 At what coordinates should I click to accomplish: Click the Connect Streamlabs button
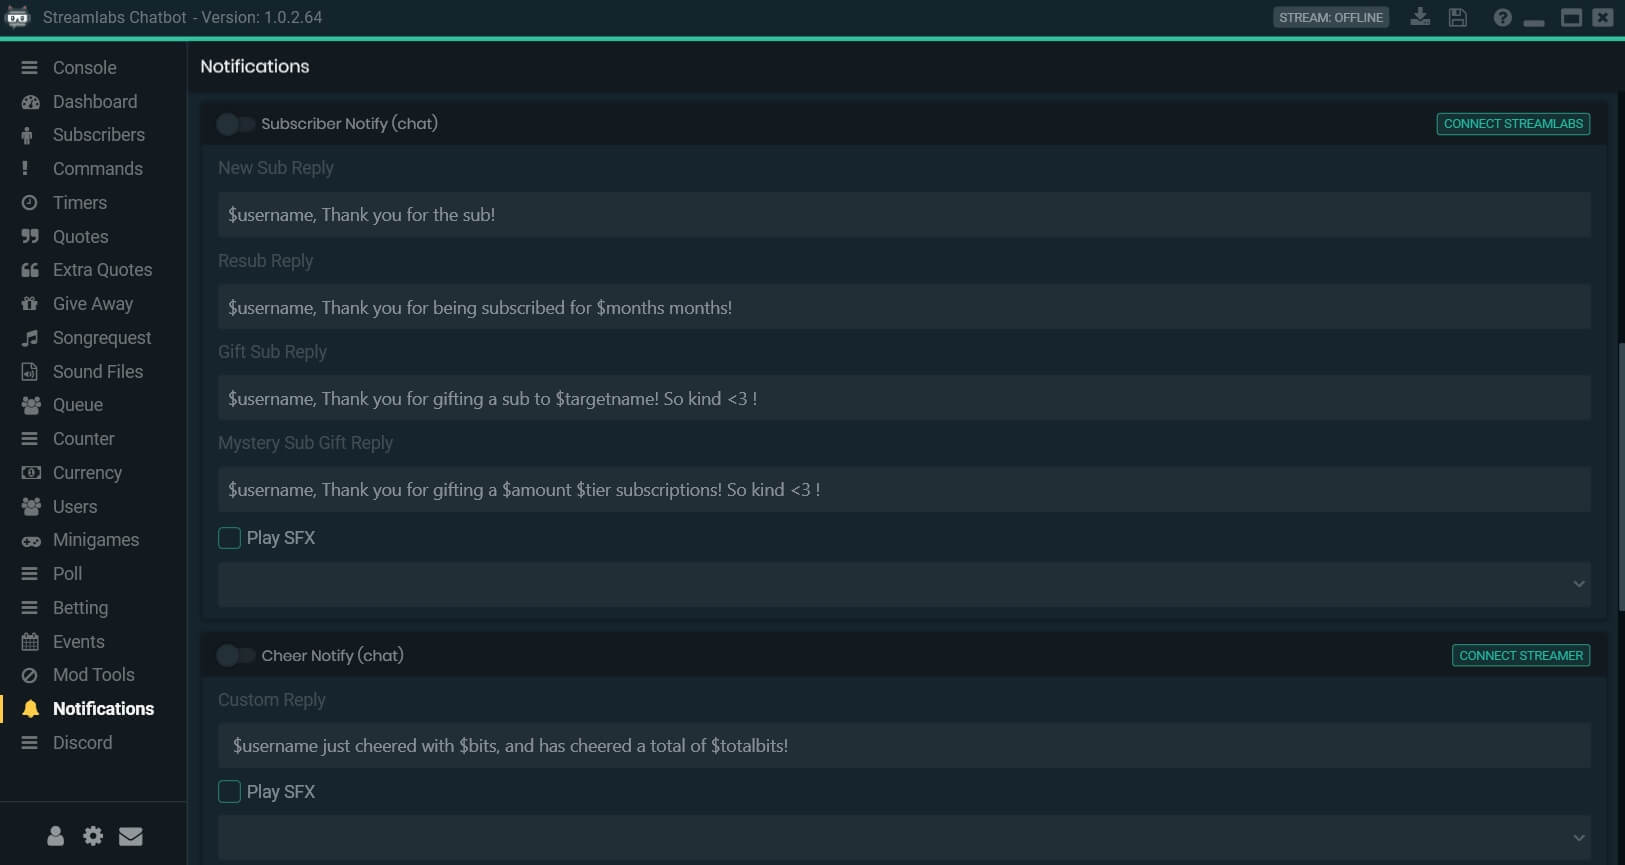pos(1512,124)
